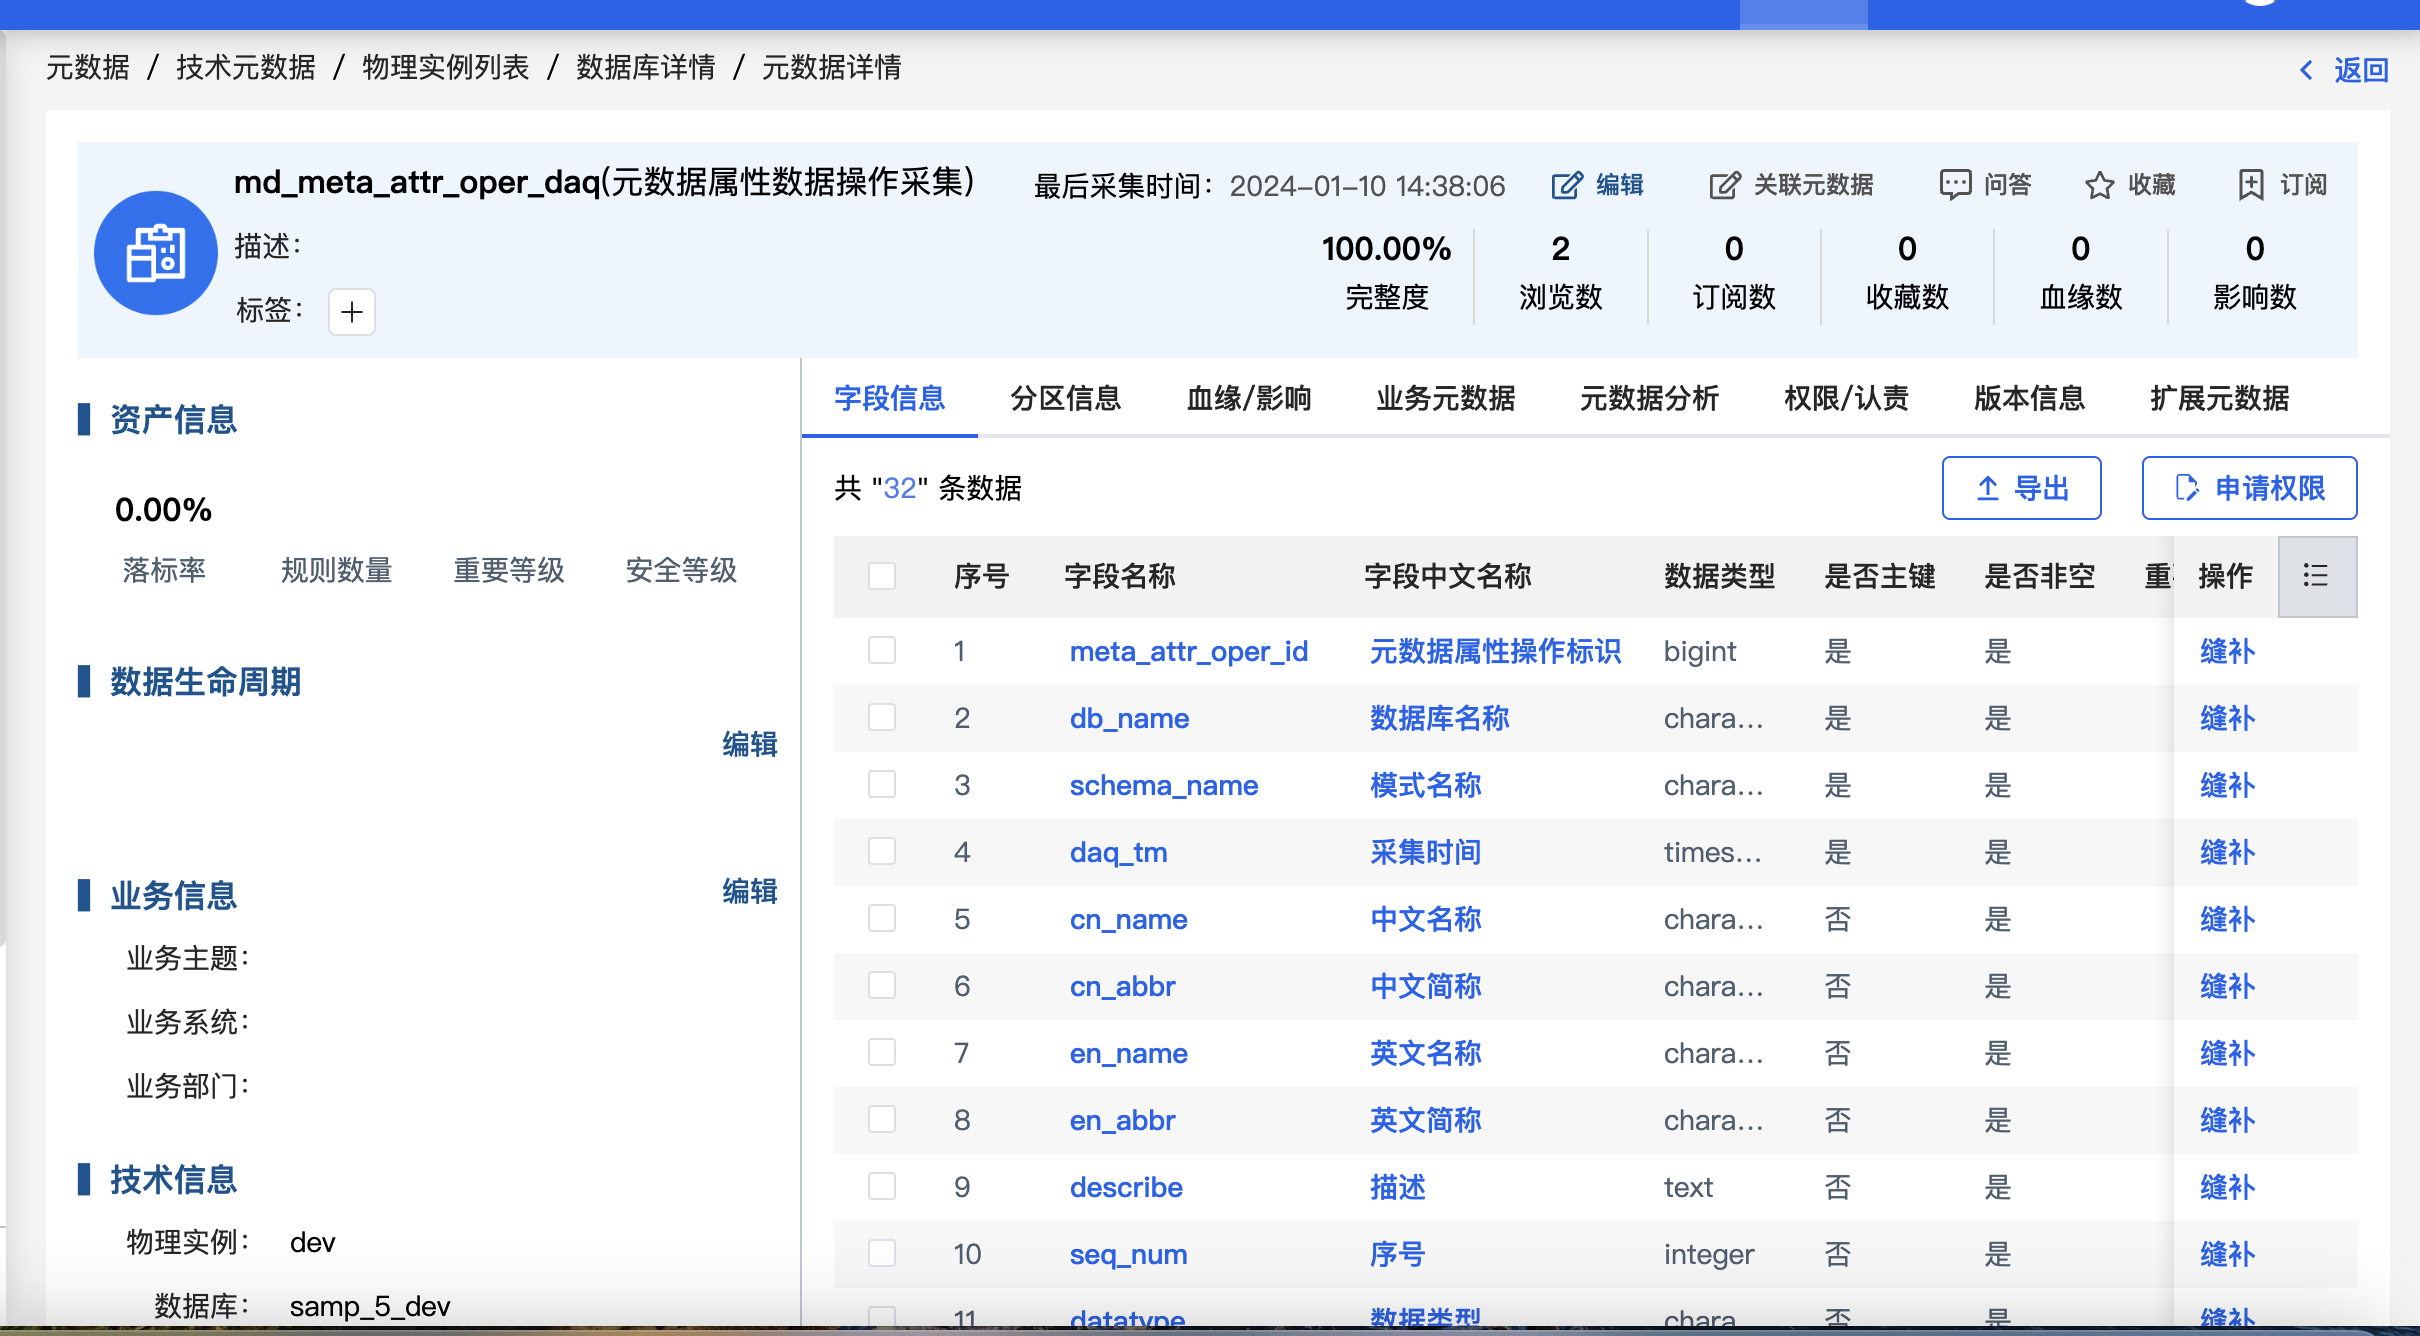Switch to the 分区信息 tab
The image size is (2420, 1336).
[1065, 398]
